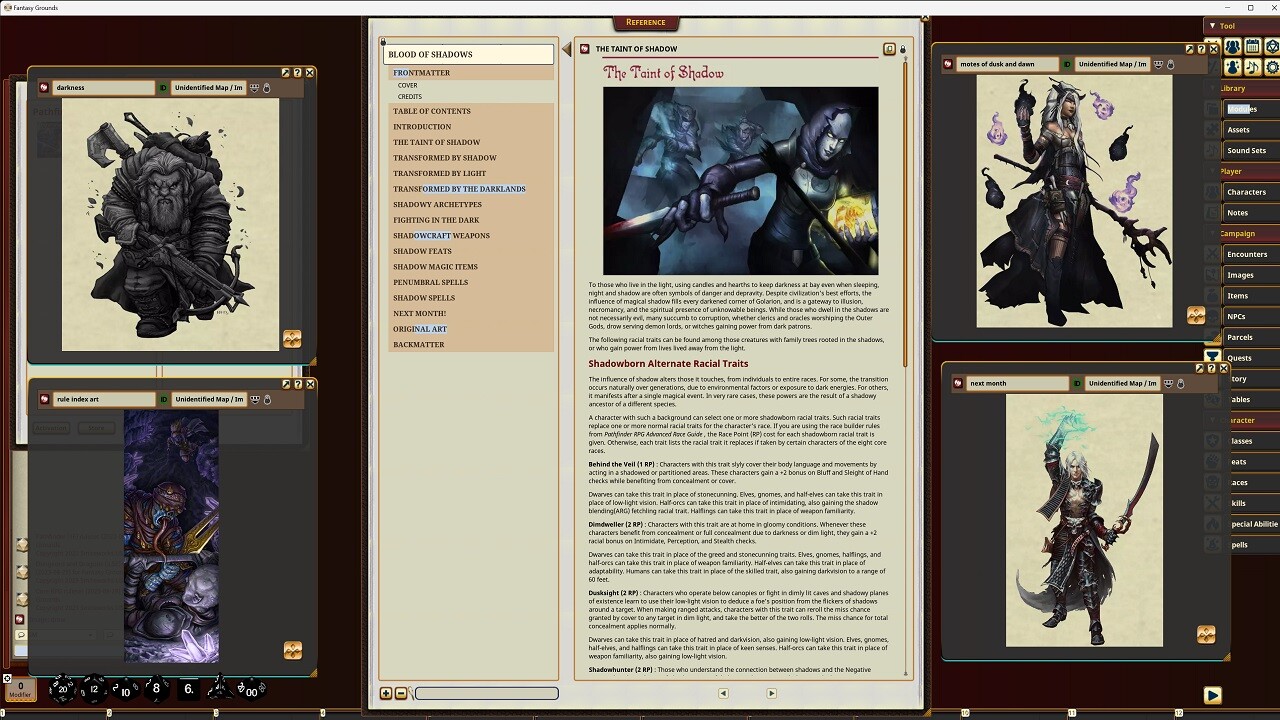Click the index search input field
1280x720 pixels.
tap(486, 694)
